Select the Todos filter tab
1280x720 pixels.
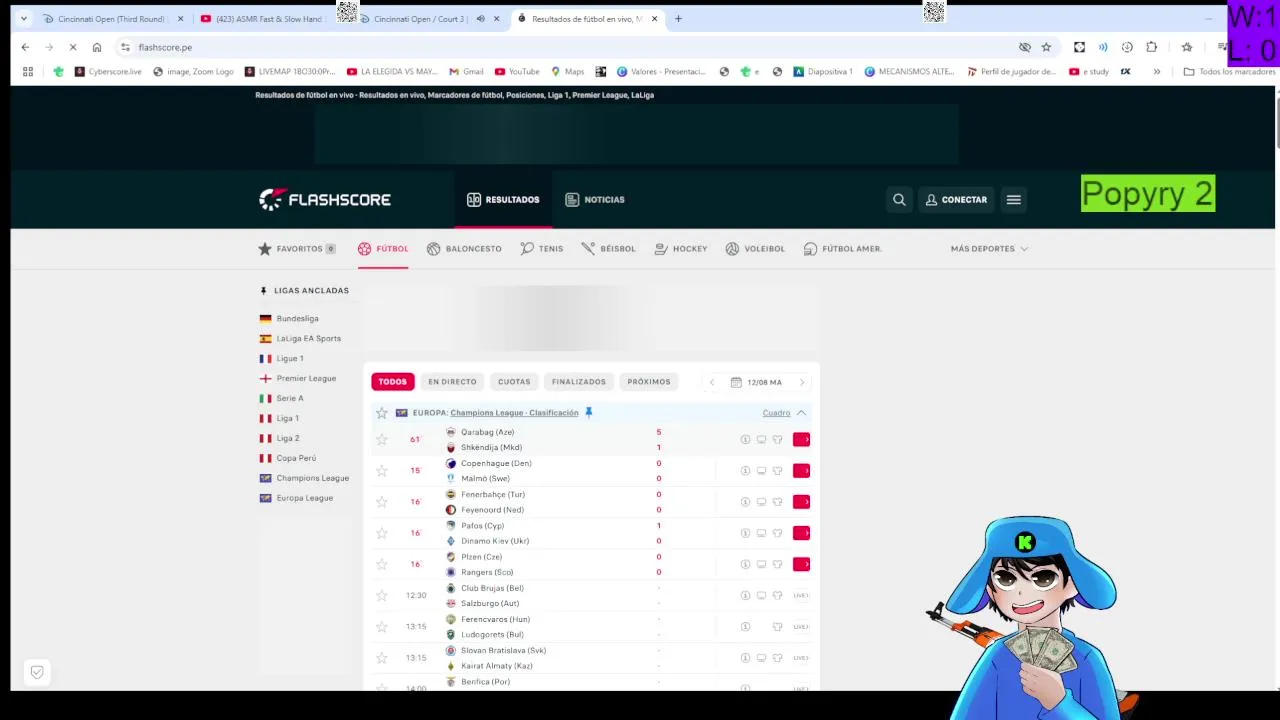pos(393,382)
